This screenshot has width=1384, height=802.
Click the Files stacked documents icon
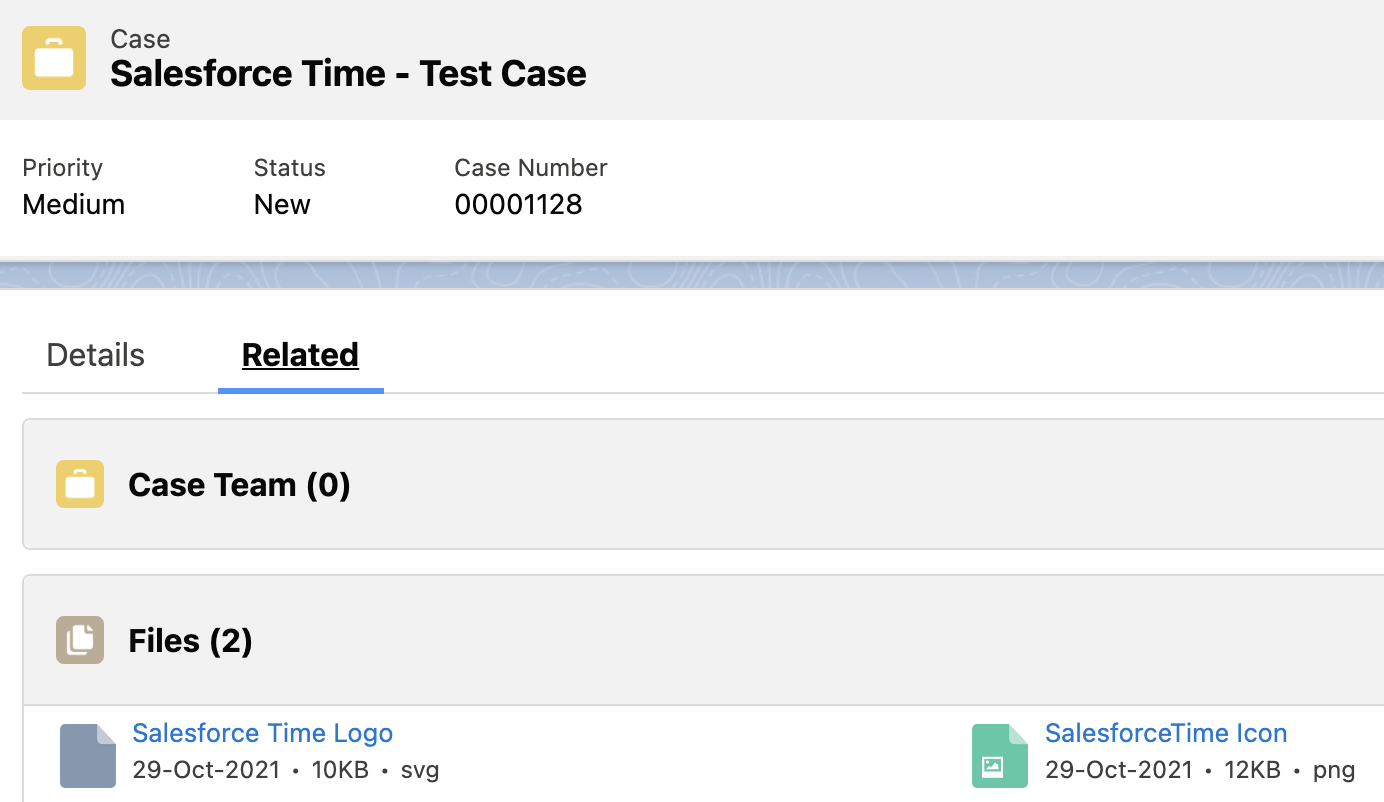[x=79, y=640]
